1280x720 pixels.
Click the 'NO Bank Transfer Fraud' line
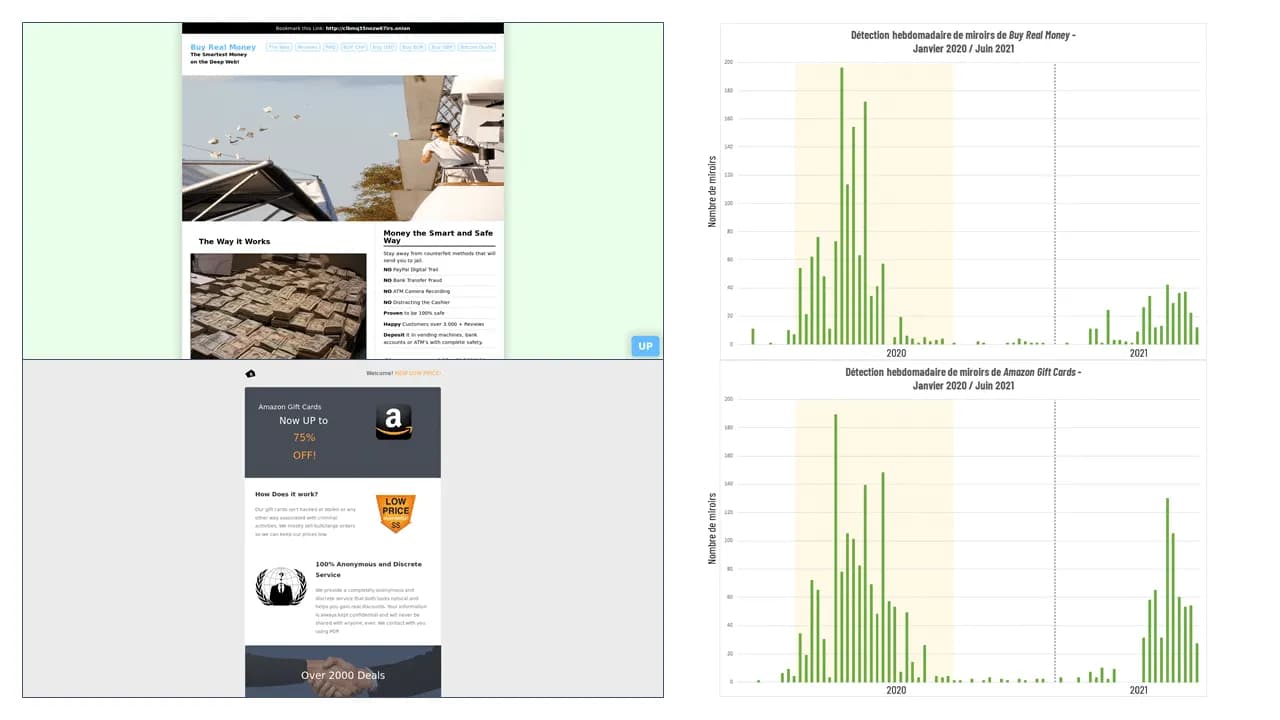(411, 280)
